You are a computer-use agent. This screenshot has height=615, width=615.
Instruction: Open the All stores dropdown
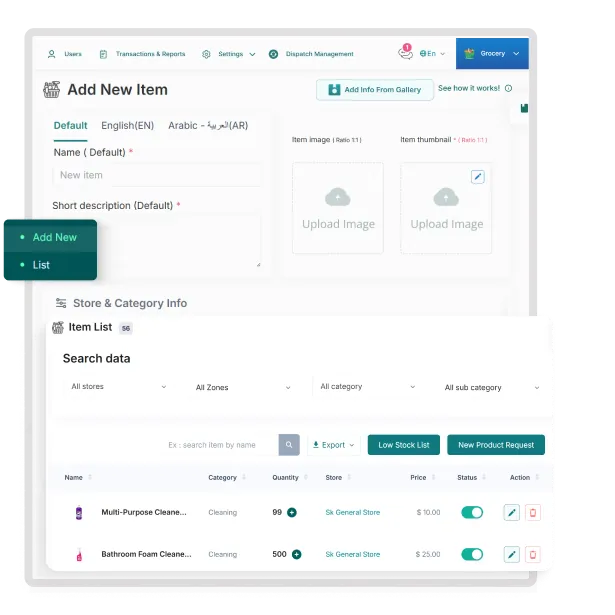click(x=118, y=387)
